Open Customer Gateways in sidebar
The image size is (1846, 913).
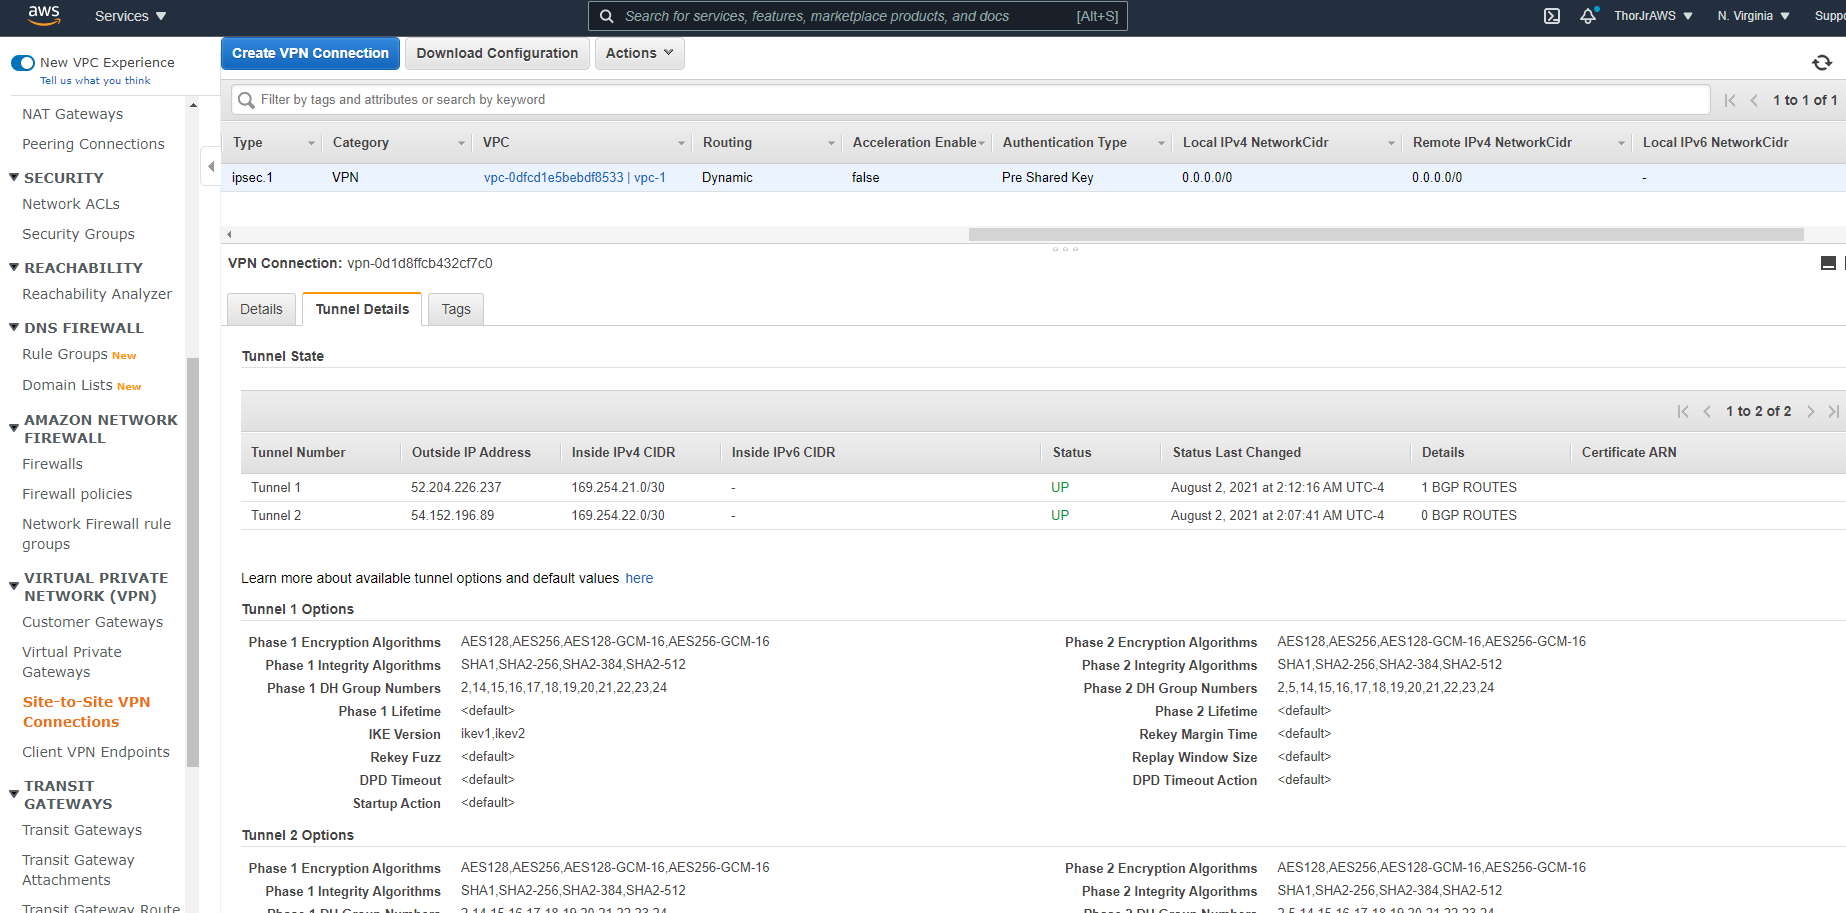pyautogui.click(x=93, y=622)
